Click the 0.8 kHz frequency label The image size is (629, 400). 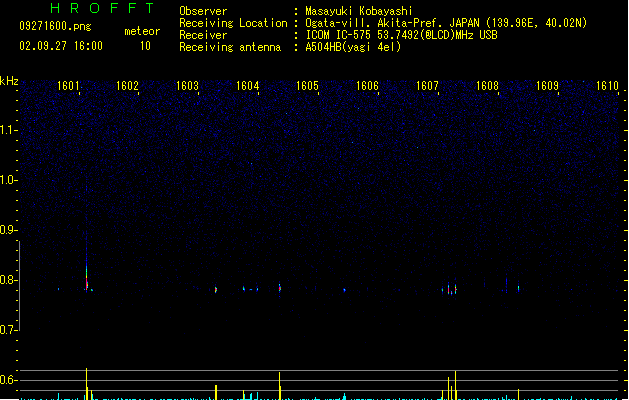point(8,280)
